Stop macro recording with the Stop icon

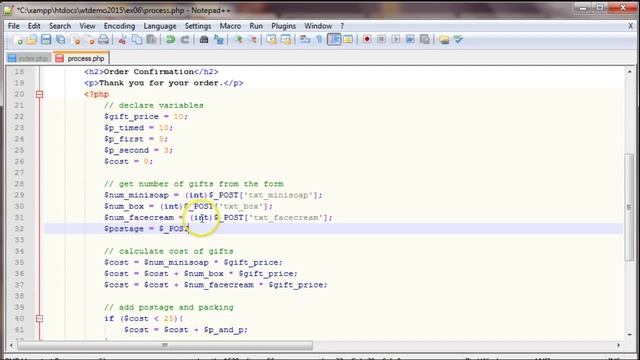[381, 40]
